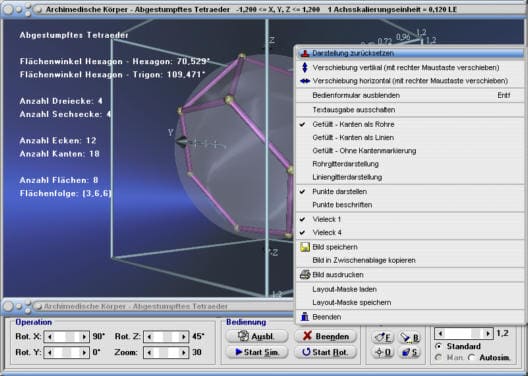The image size is (528, 376).
Task: Choose Textausgabe ausschalten
Action: [x=410, y=110]
